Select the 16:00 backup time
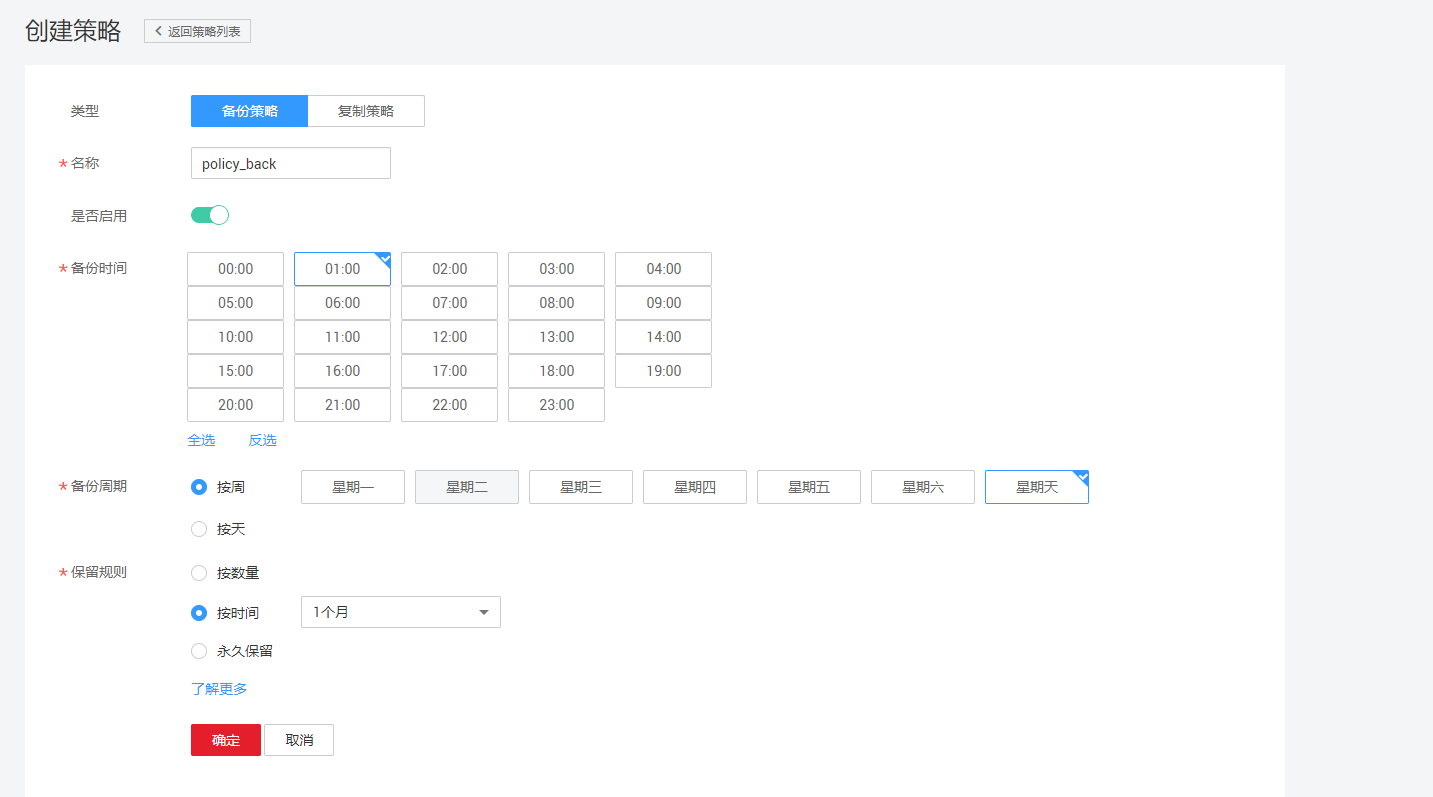1433x797 pixels. pyautogui.click(x=342, y=371)
